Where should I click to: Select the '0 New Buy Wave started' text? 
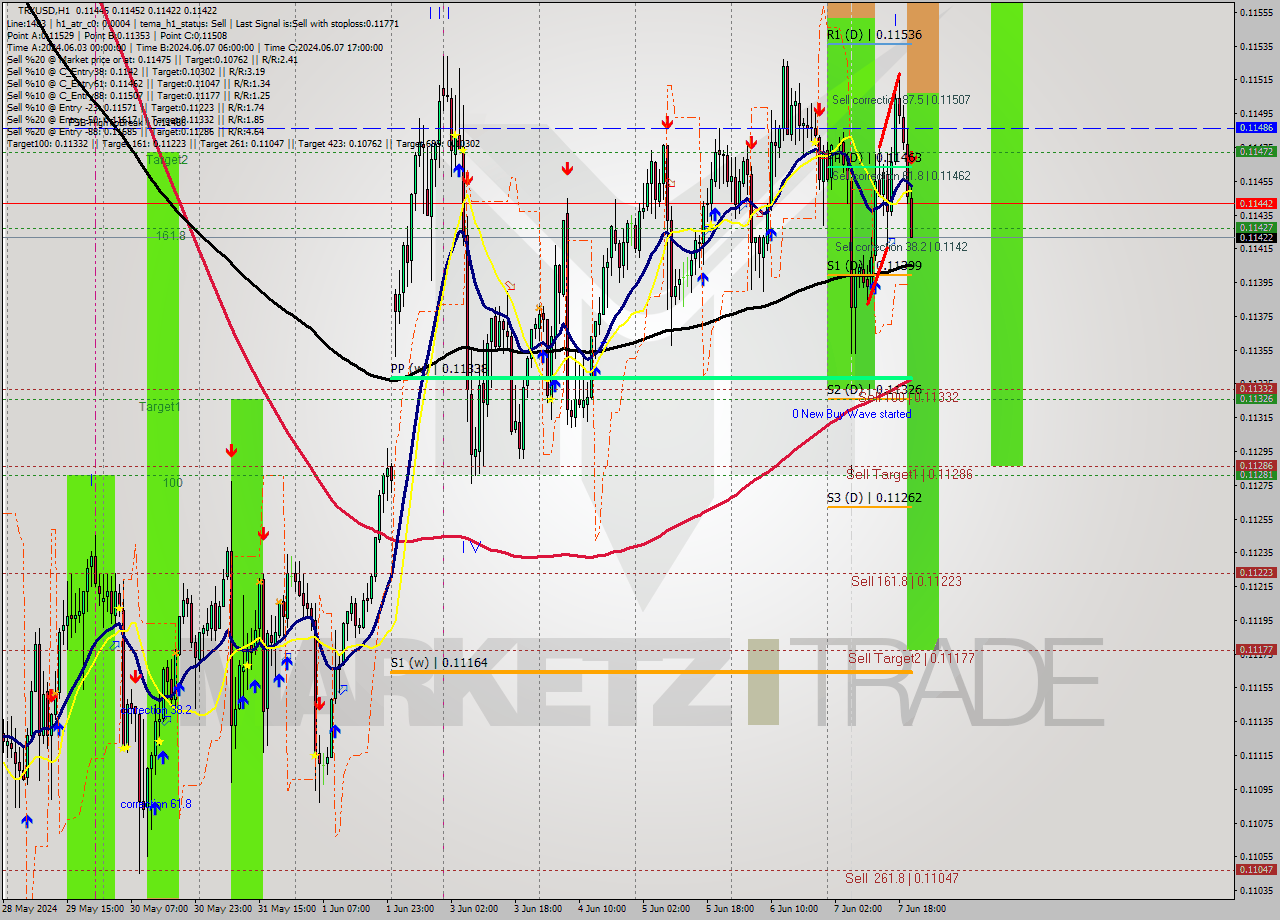click(x=851, y=414)
